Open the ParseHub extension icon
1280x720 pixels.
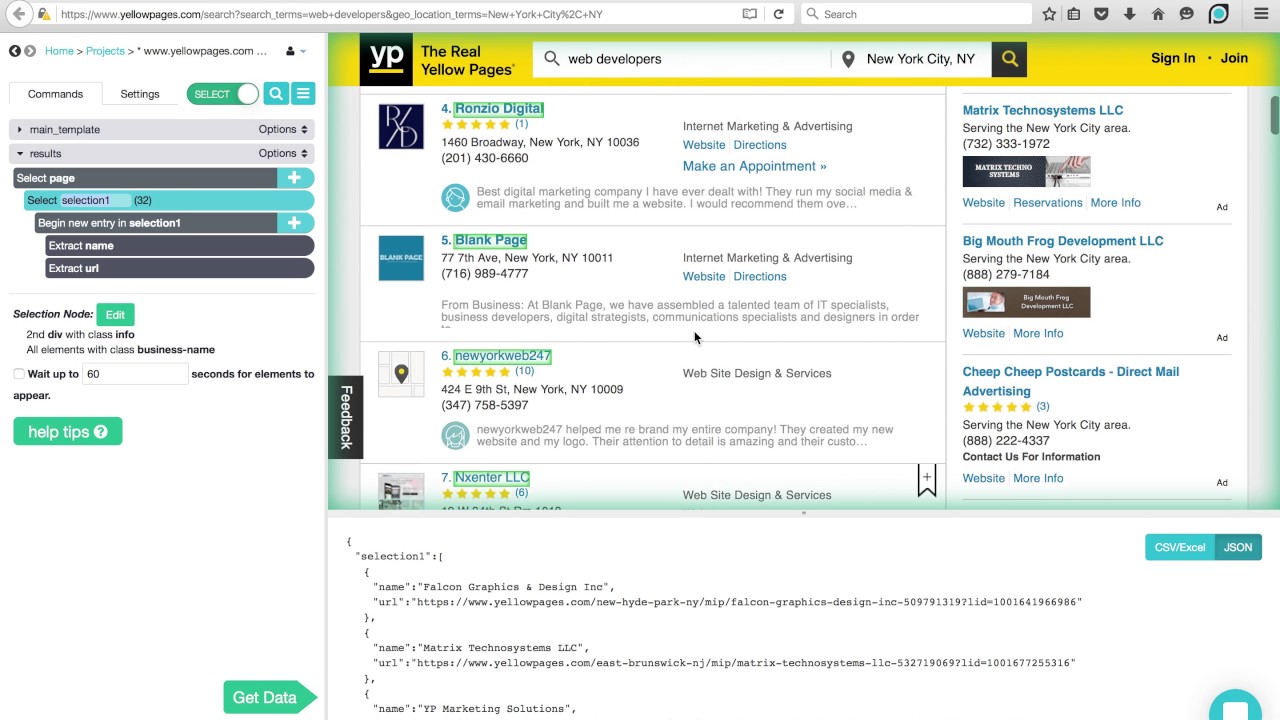coord(1218,14)
